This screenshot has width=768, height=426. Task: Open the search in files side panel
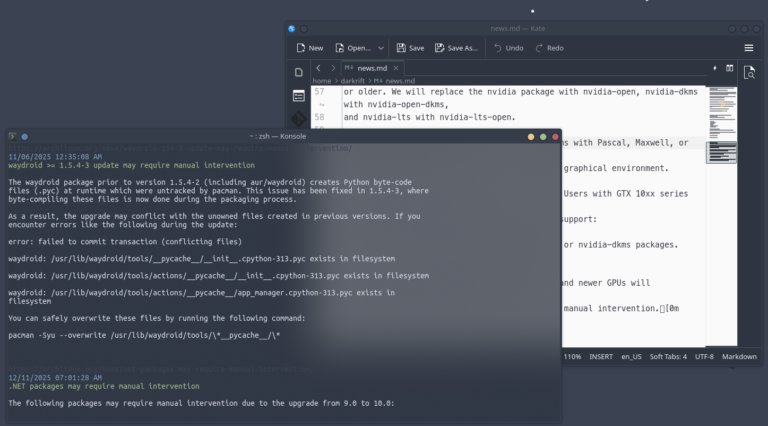[749, 72]
